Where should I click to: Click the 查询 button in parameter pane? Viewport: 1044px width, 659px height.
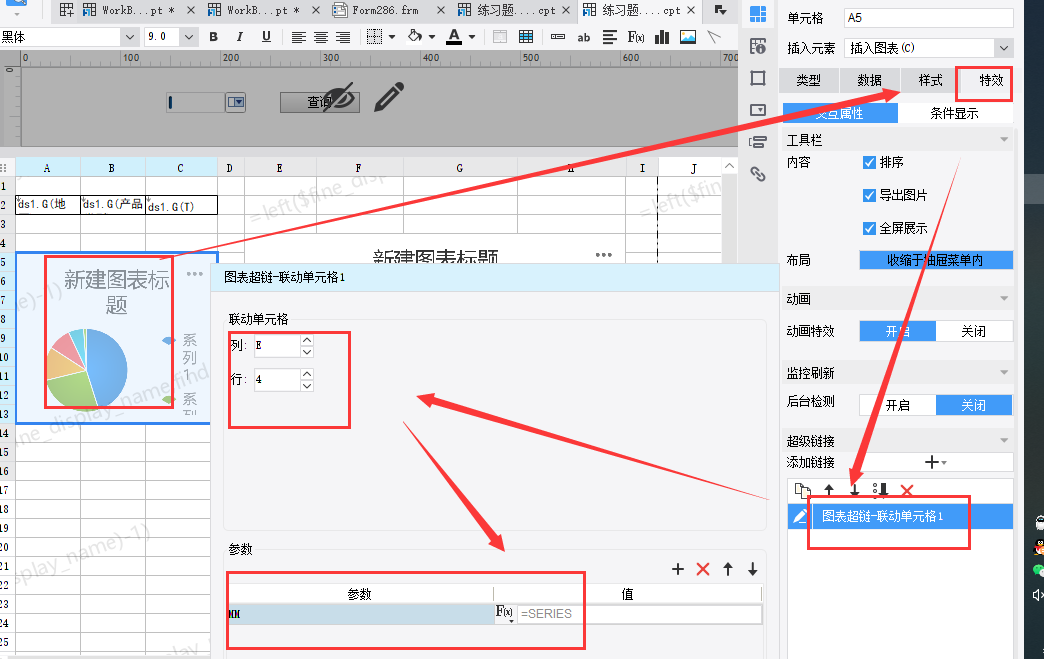(320, 103)
